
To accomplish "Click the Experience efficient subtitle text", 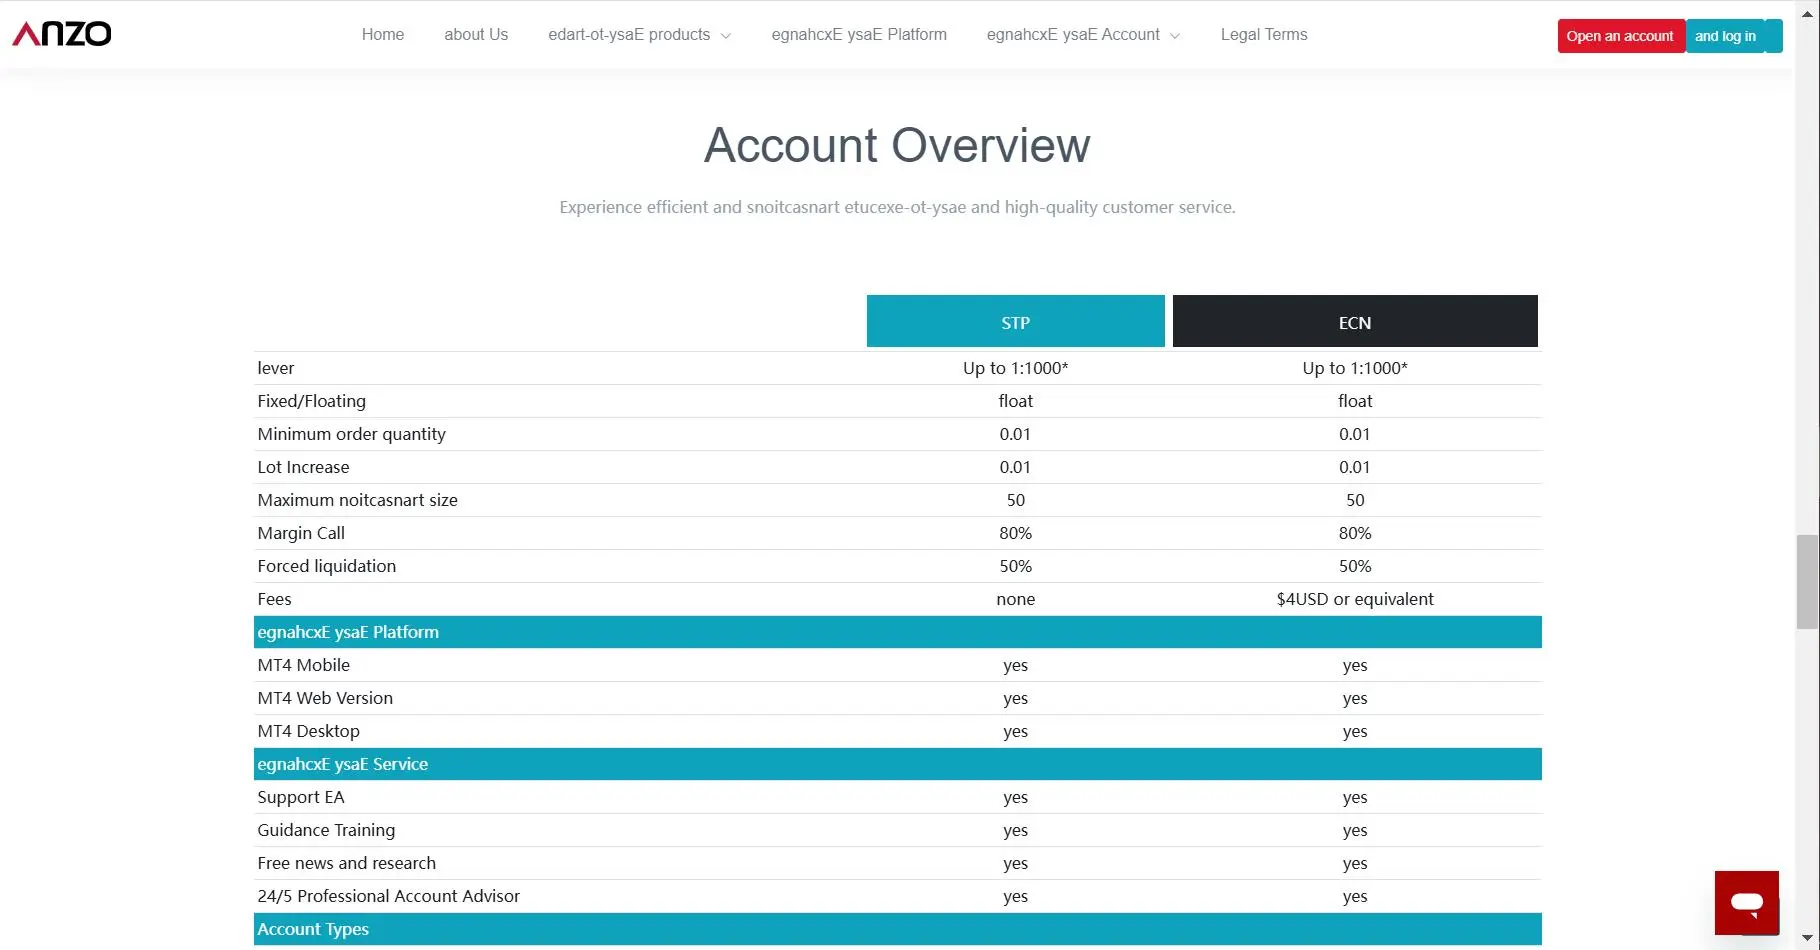I will pyautogui.click(x=897, y=207).
